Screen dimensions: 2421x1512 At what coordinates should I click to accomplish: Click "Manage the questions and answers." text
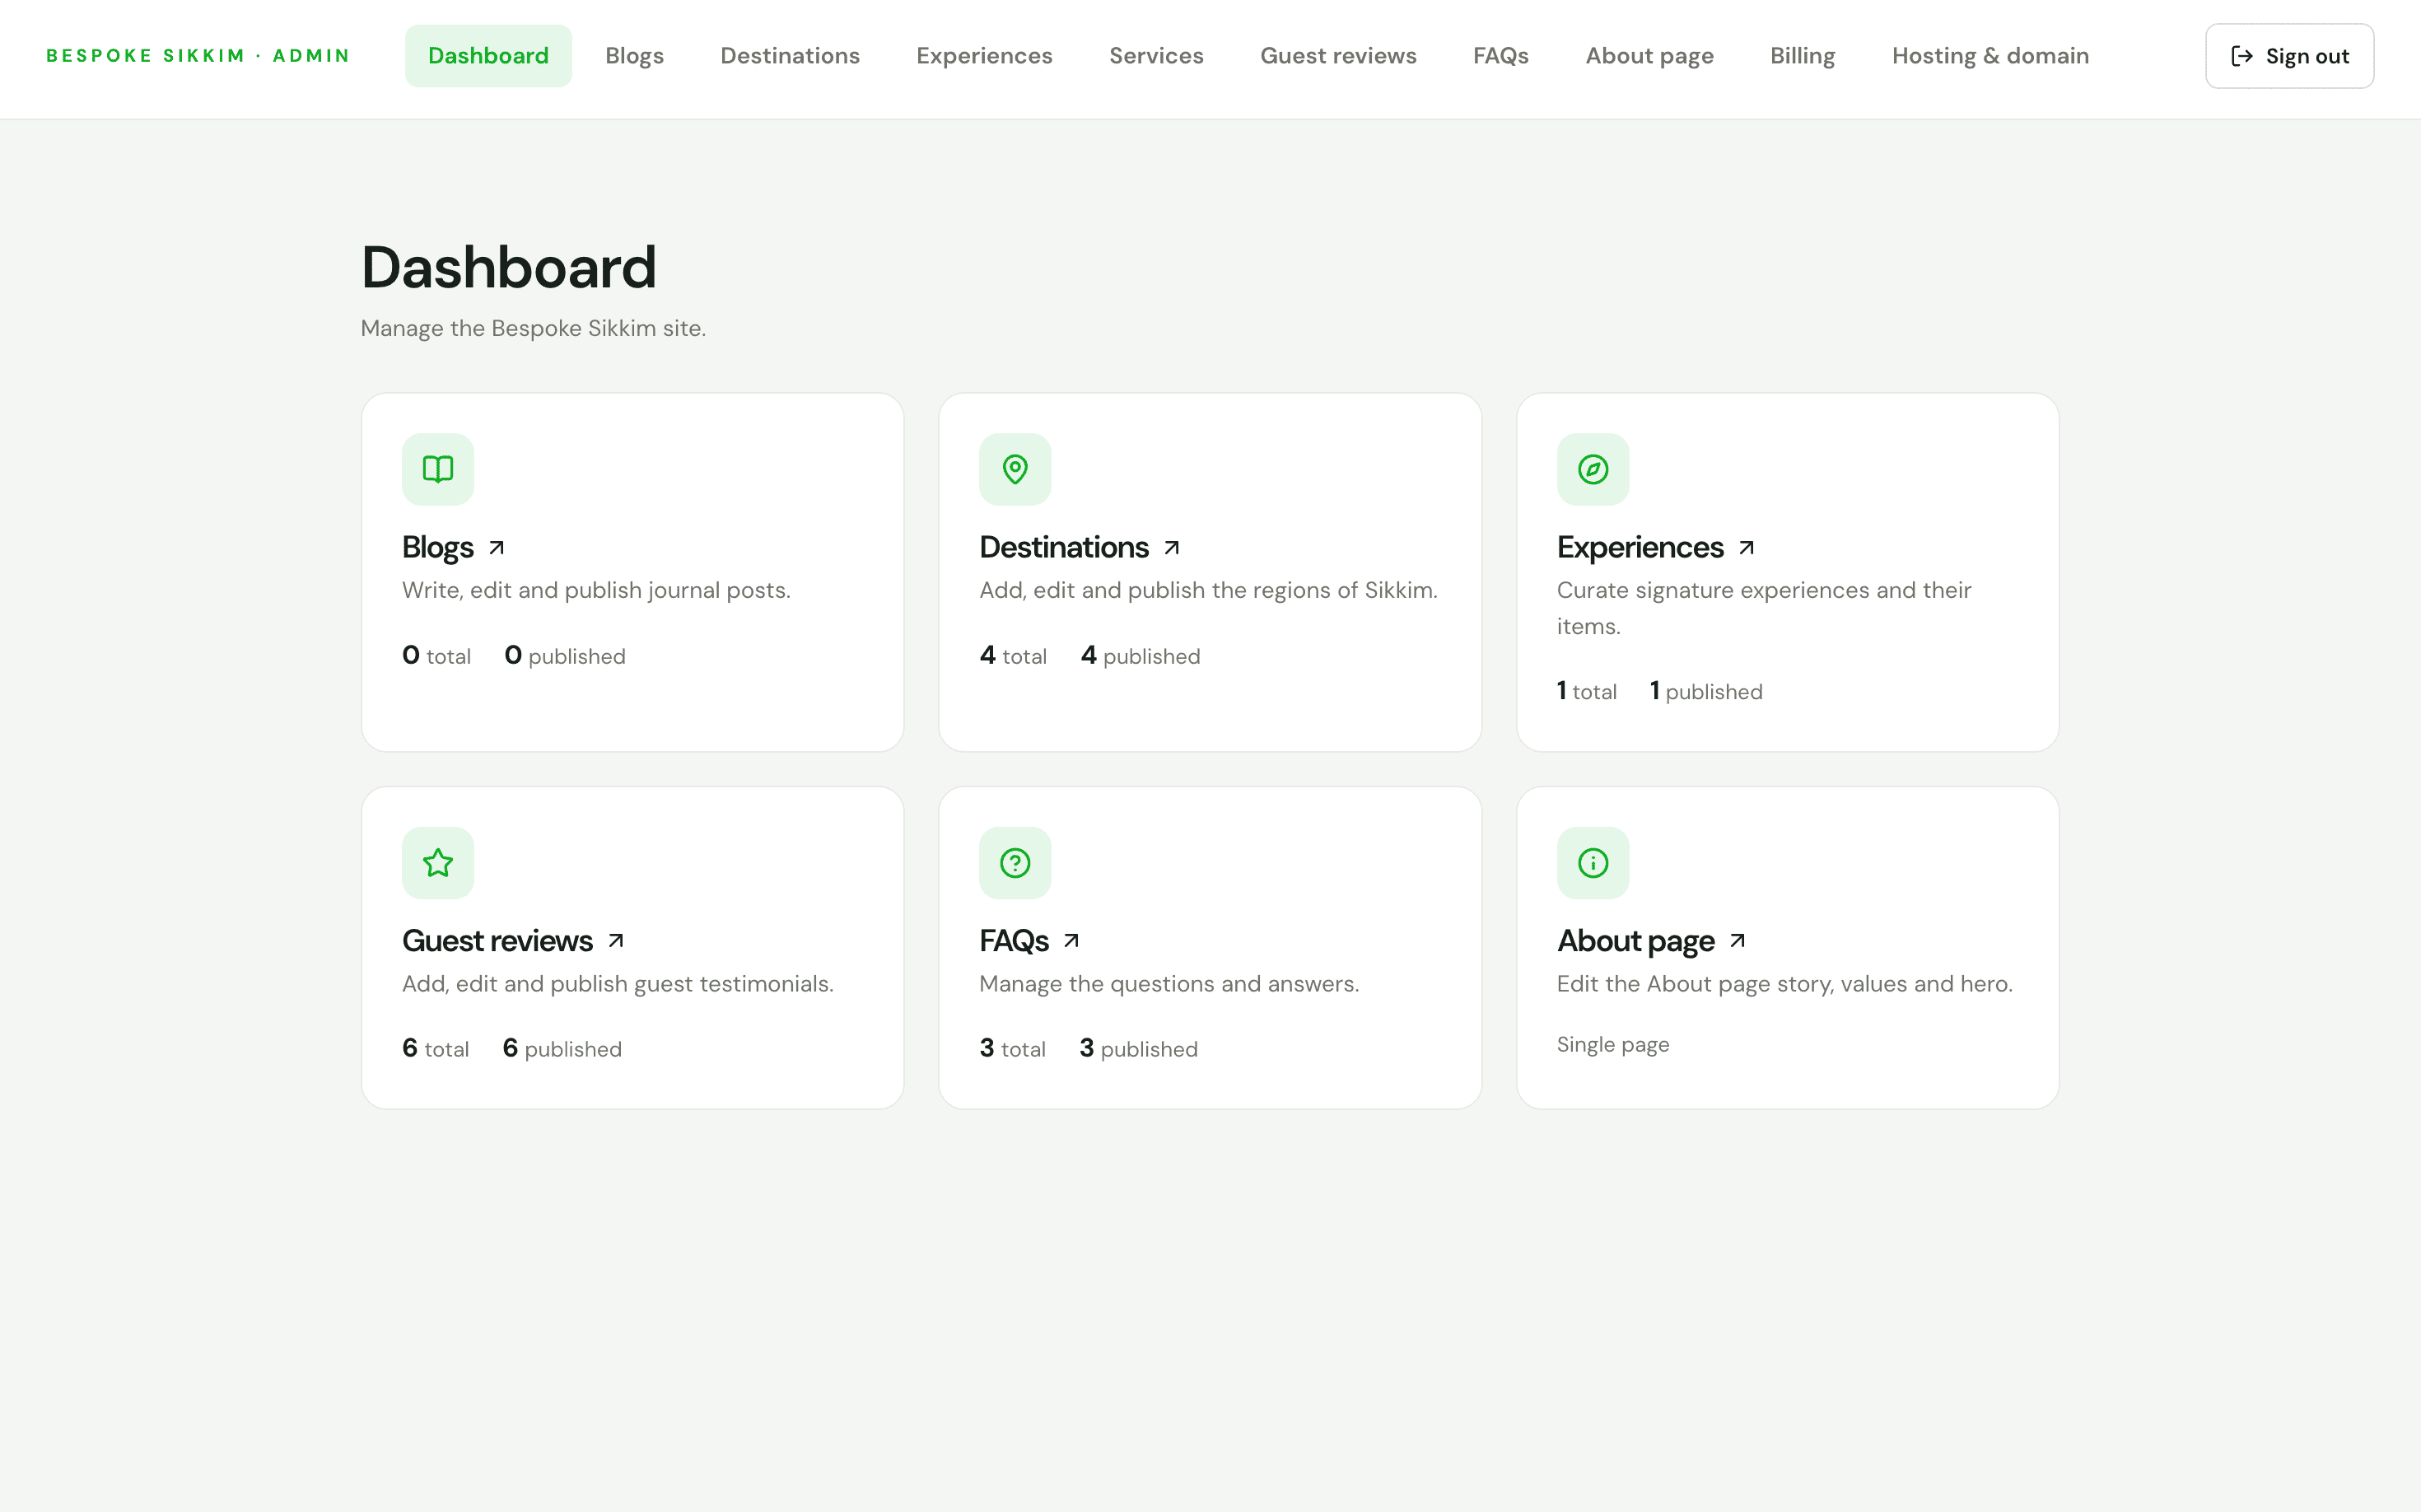(1169, 984)
